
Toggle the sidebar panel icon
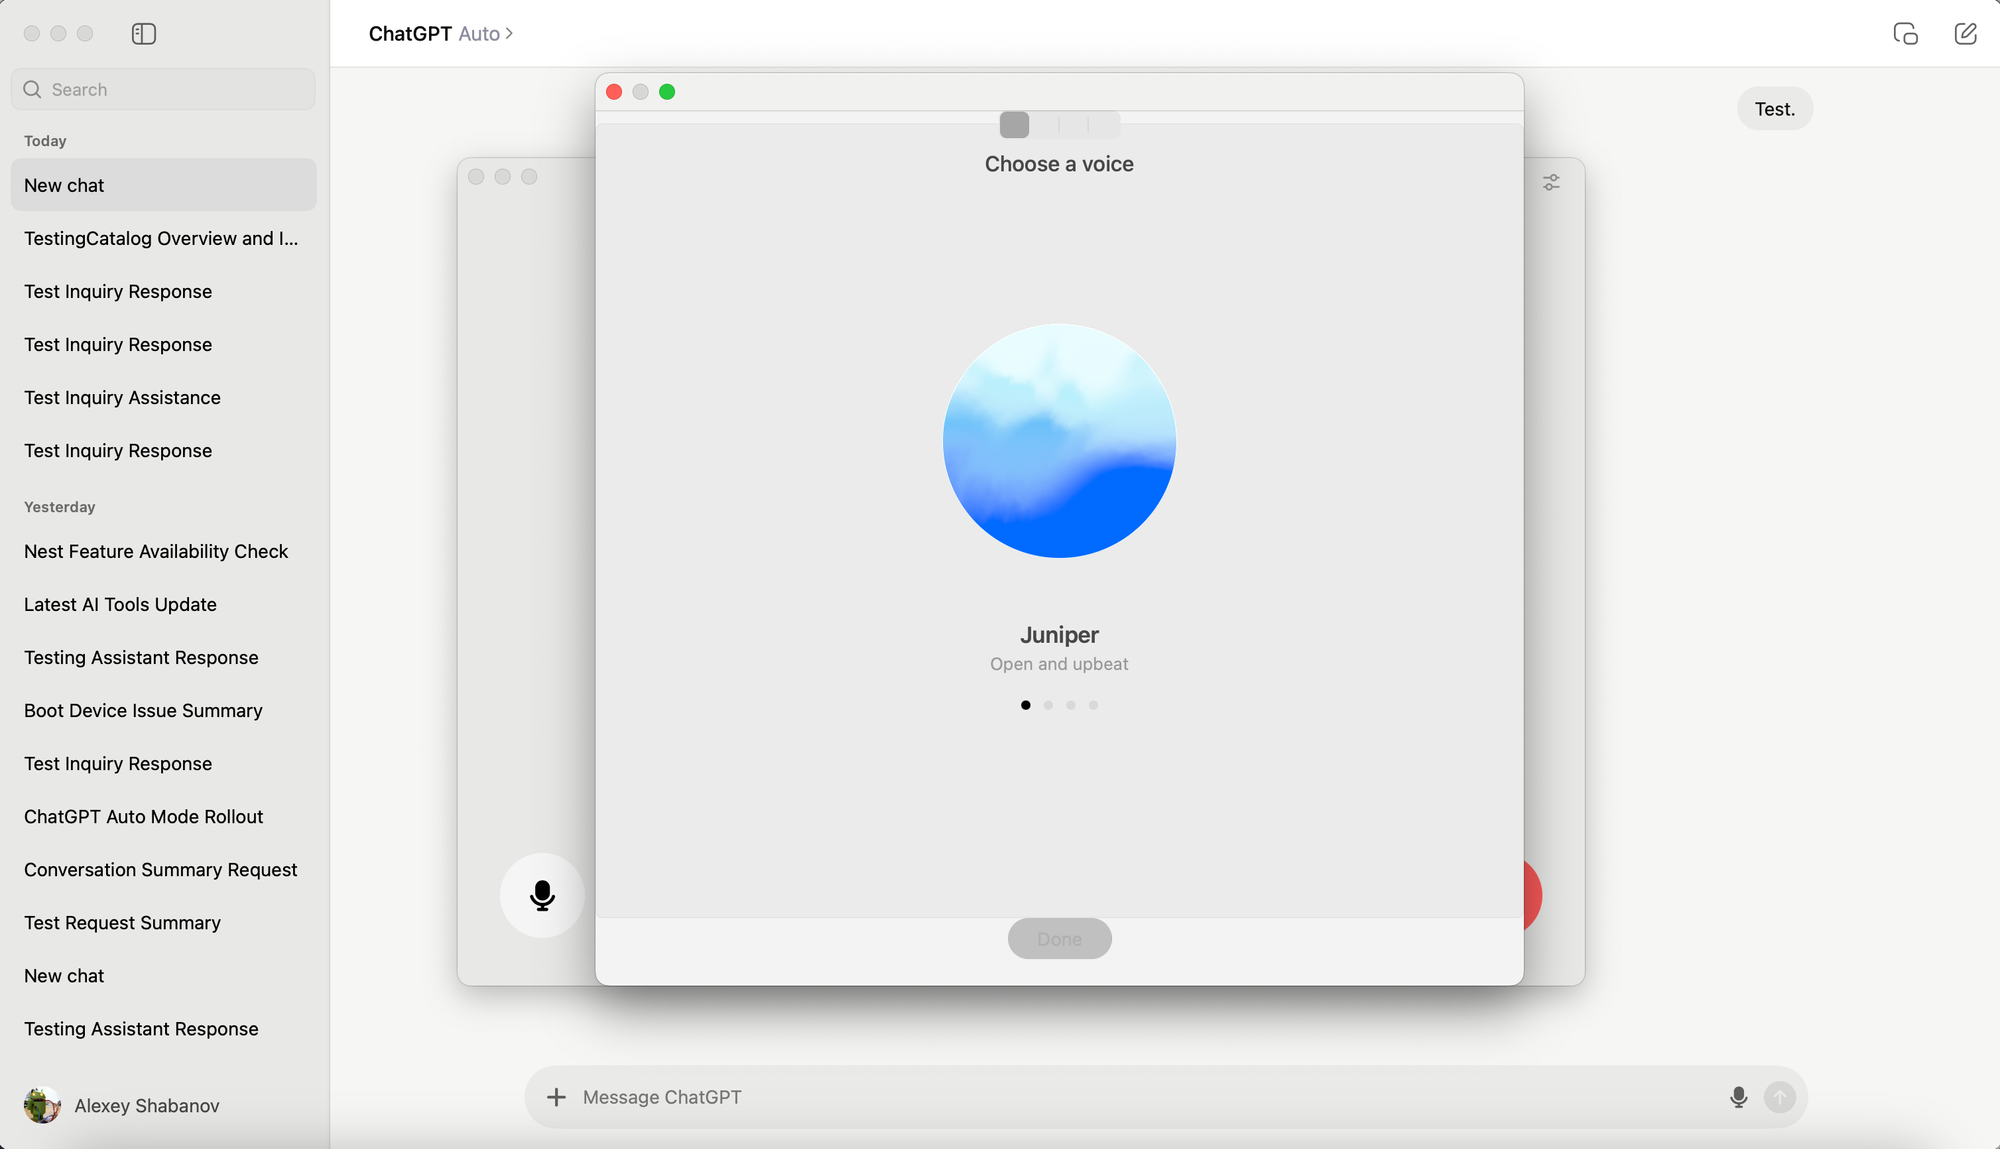point(144,34)
